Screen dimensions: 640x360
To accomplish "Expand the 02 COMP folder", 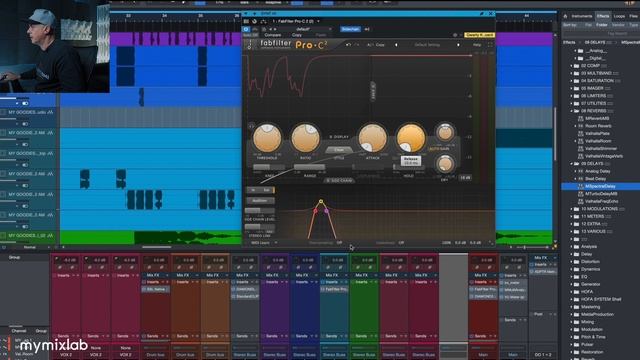I will (x=571, y=66).
